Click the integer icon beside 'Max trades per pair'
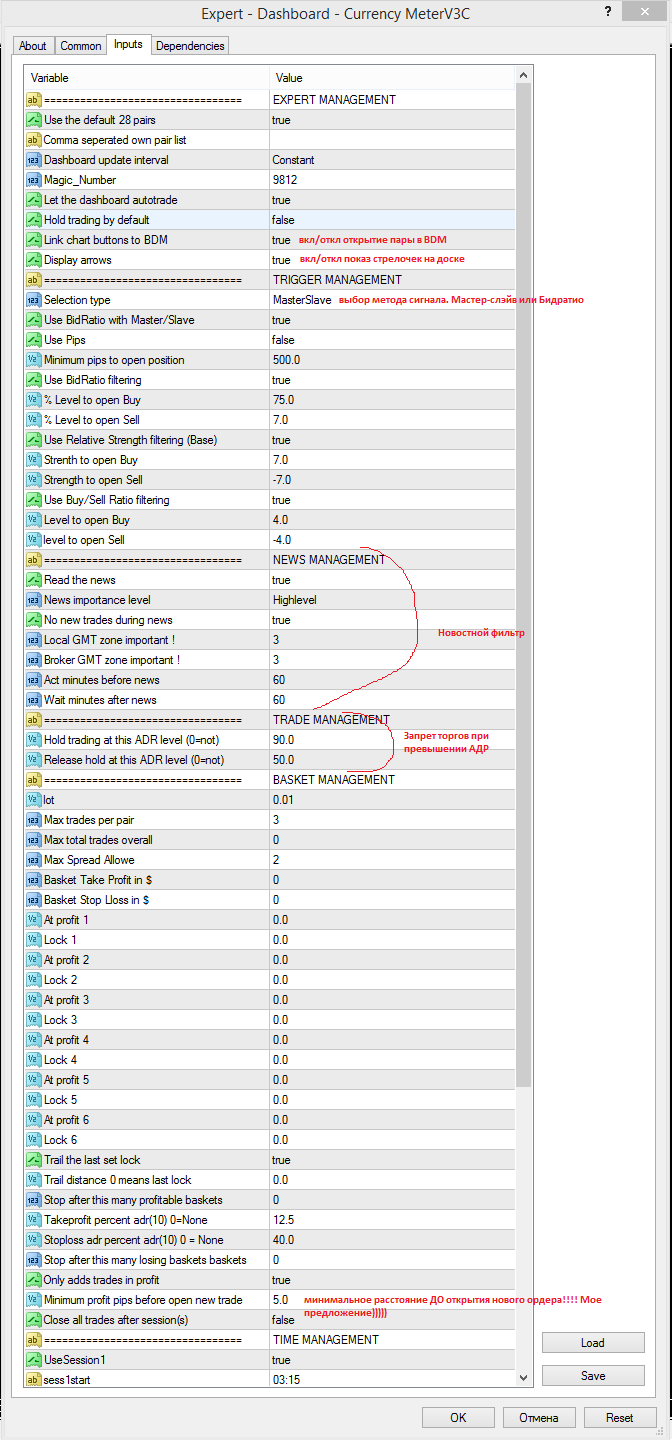Image resolution: width=672 pixels, height=1440 pixels. click(x=33, y=820)
